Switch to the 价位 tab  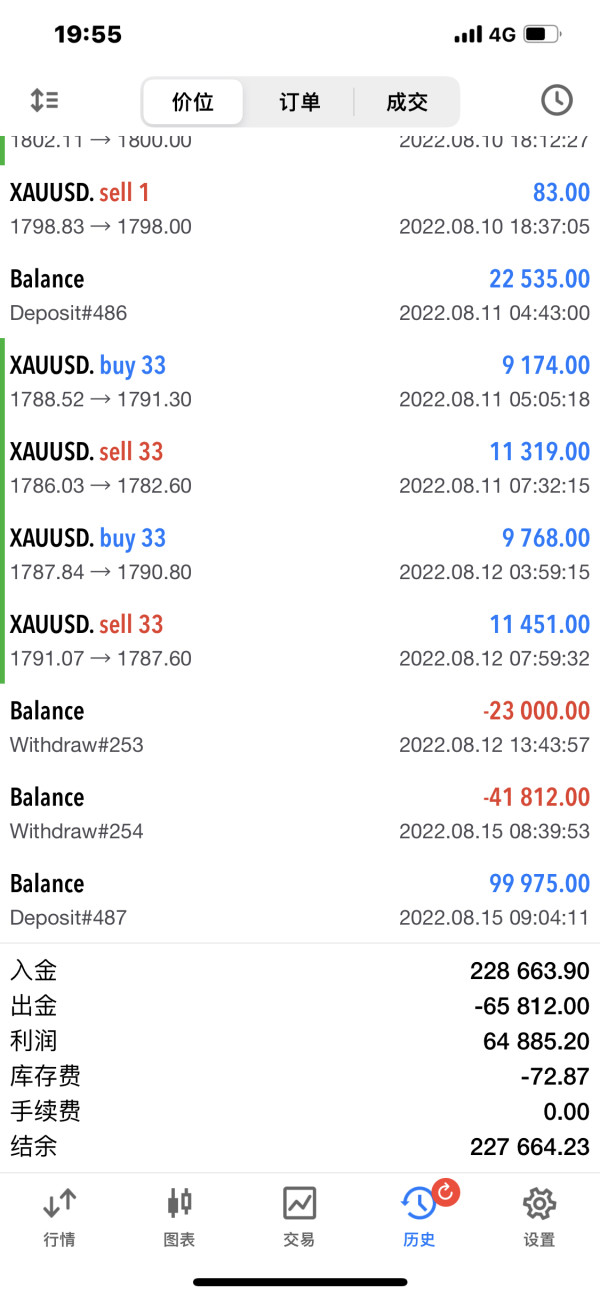point(193,101)
